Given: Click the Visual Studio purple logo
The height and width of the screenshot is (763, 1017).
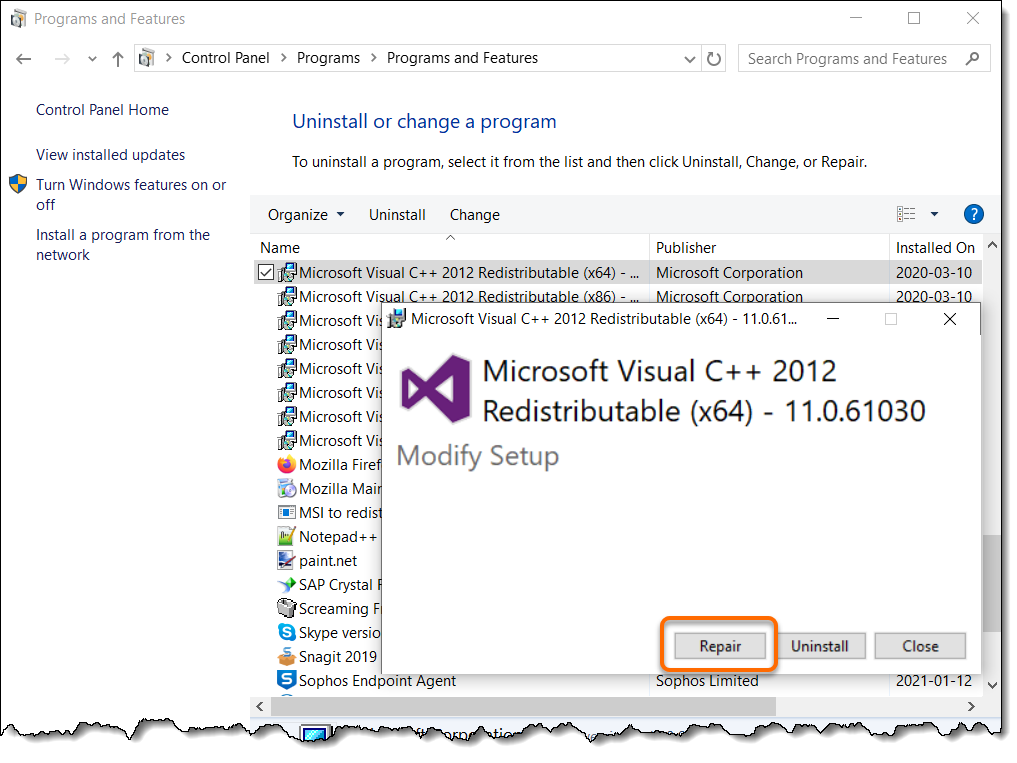Looking at the screenshot, I should click(x=435, y=389).
